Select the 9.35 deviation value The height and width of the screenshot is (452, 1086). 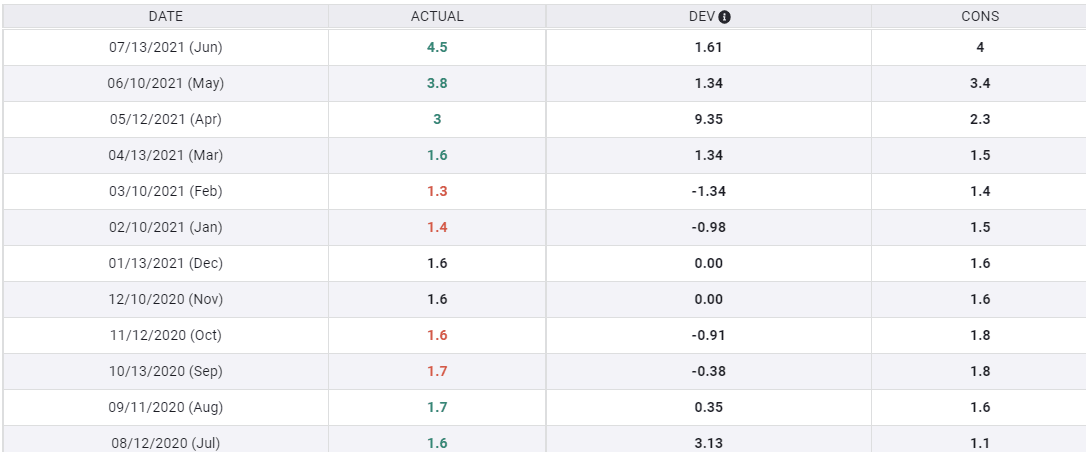click(709, 119)
